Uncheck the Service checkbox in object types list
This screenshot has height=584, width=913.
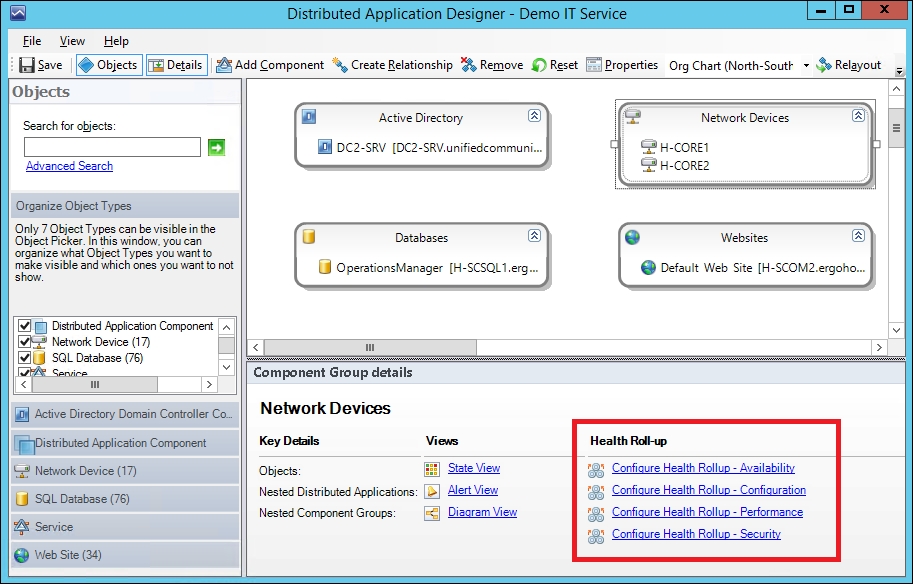[24, 372]
